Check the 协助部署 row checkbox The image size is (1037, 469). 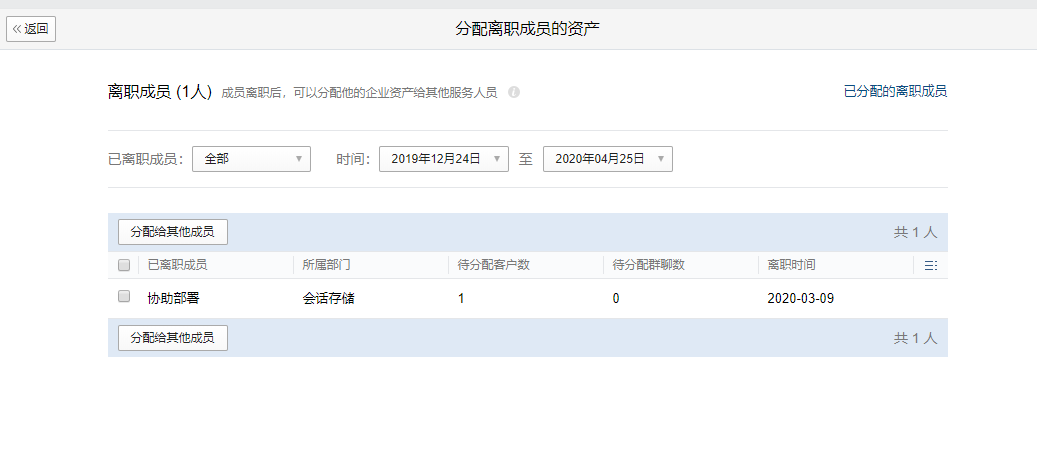tap(124, 296)
